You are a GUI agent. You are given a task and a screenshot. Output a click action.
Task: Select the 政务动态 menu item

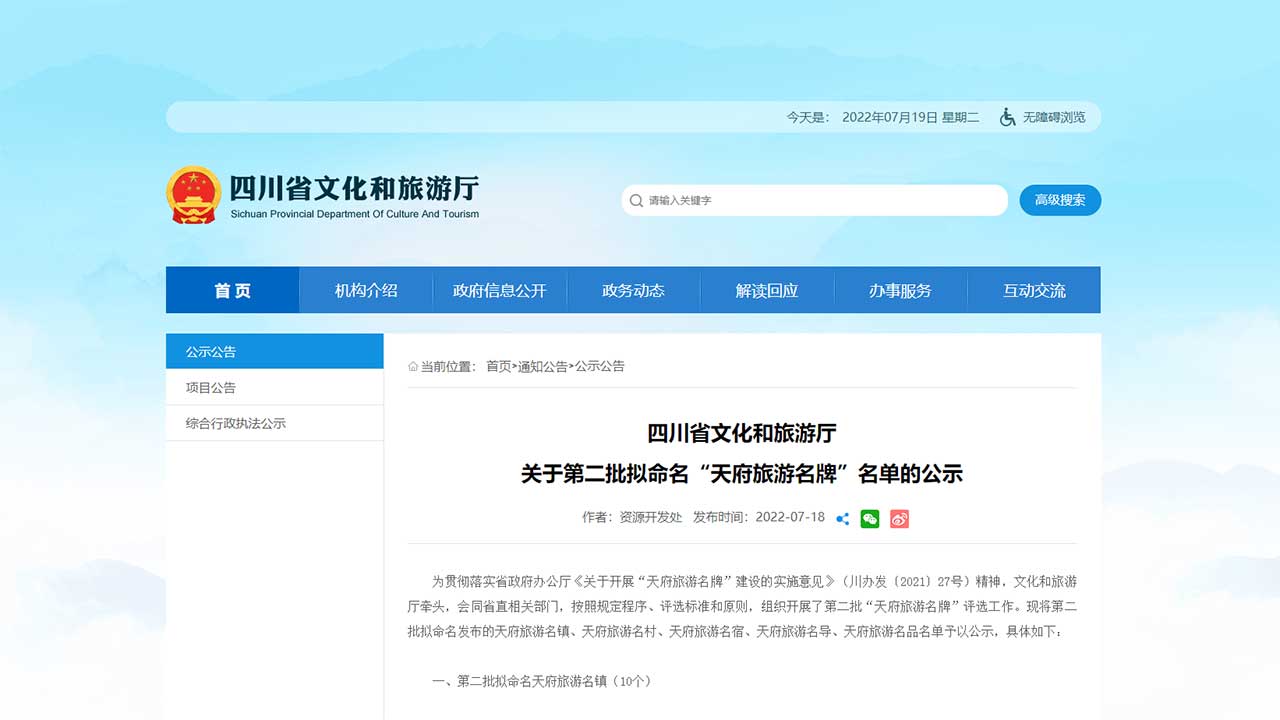point(633,290)
